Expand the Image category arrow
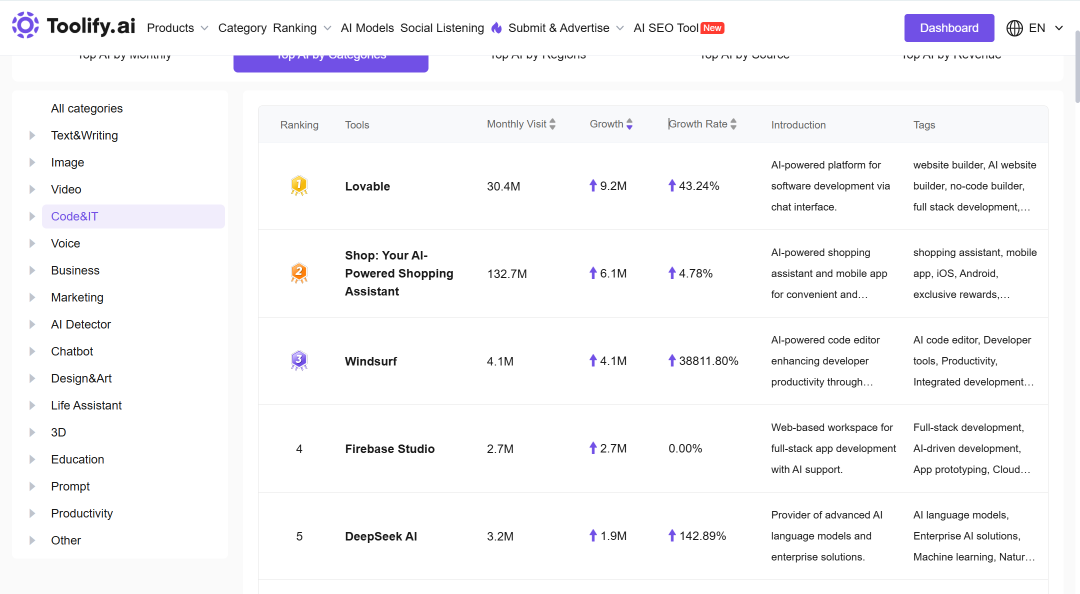The image size is (1080, 594). click(32, 163)
